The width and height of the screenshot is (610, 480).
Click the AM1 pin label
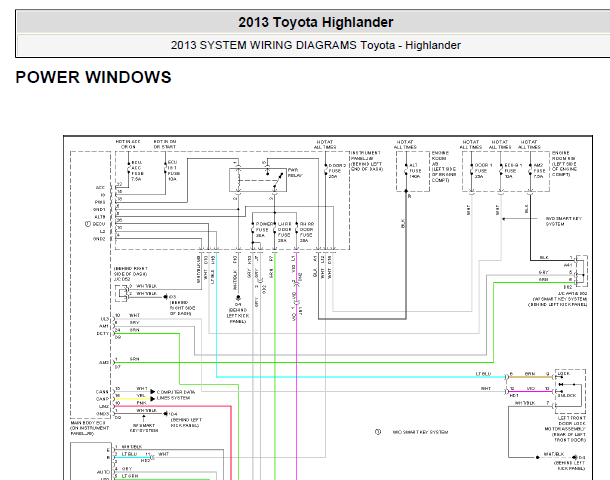click(x=104, y=326)
